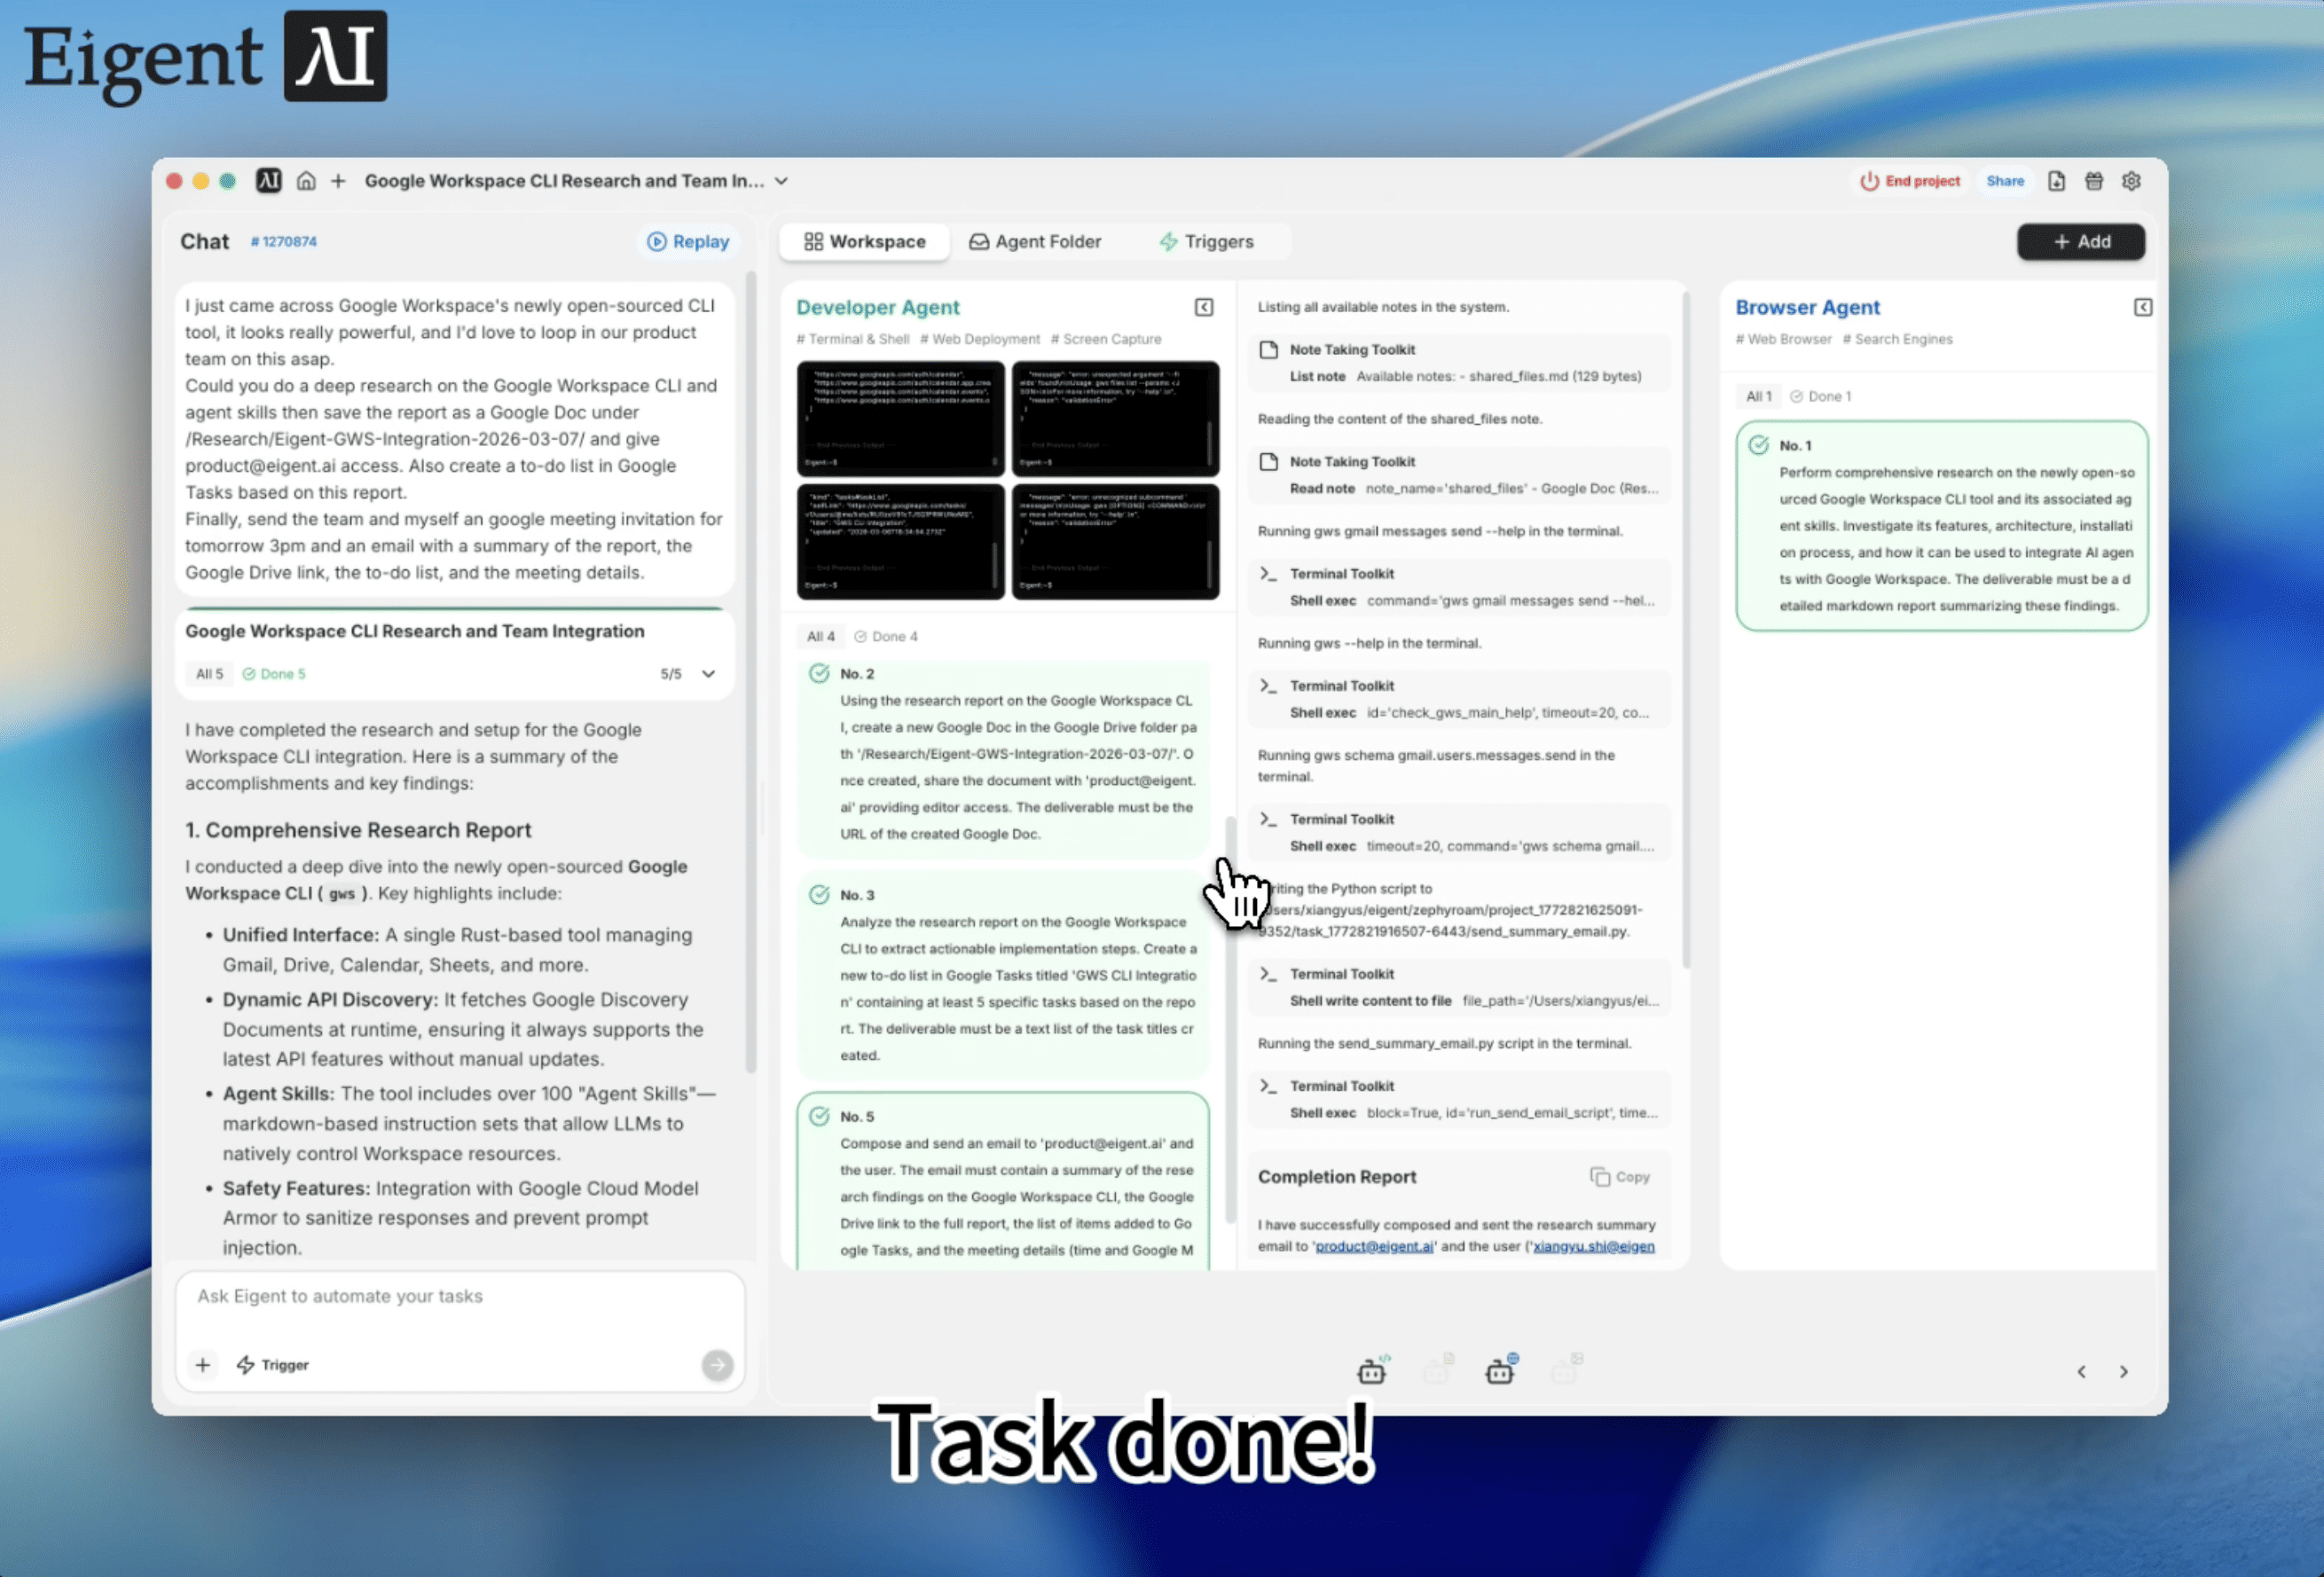
Task: Focus the Ask Eigent chat input
Action: [459, 1297]
